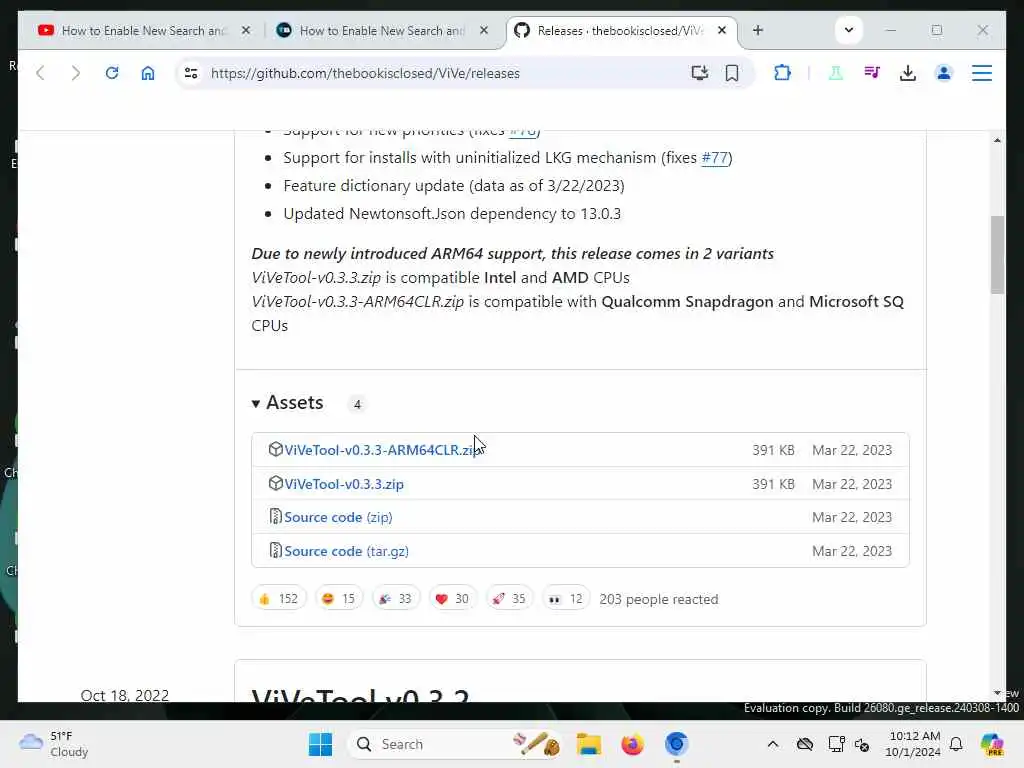Open the Copilot preview icon in taskbar
The image size is (1024, 768).
991,744
